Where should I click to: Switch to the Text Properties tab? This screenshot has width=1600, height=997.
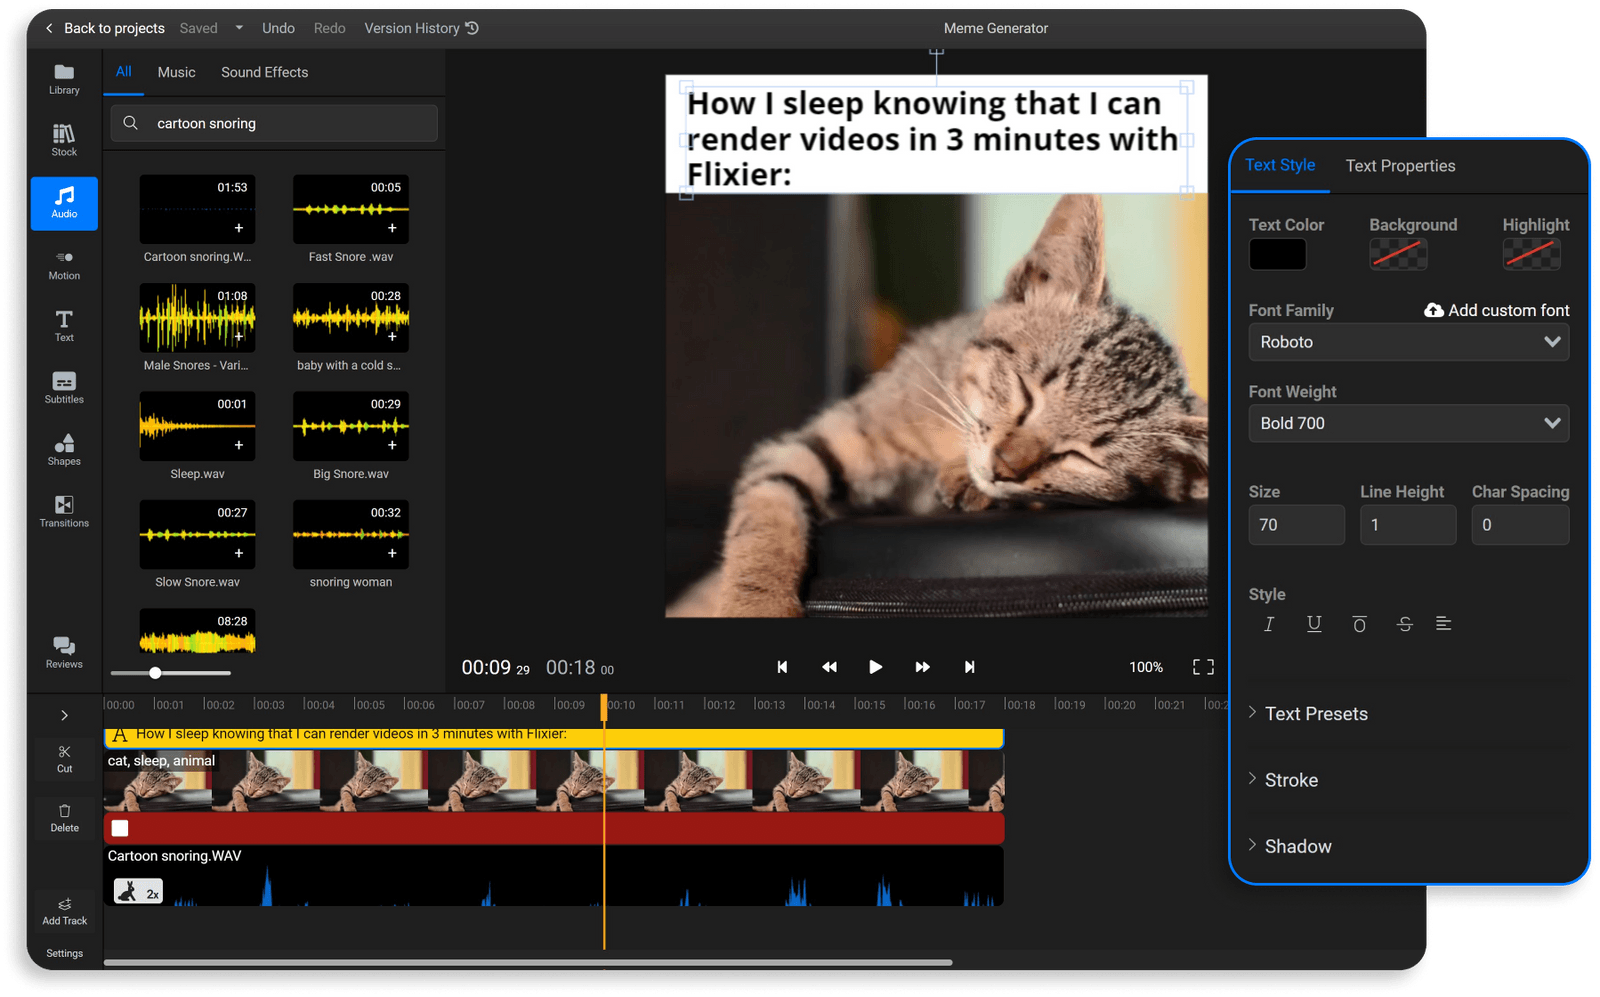[x=1400, y=166]
